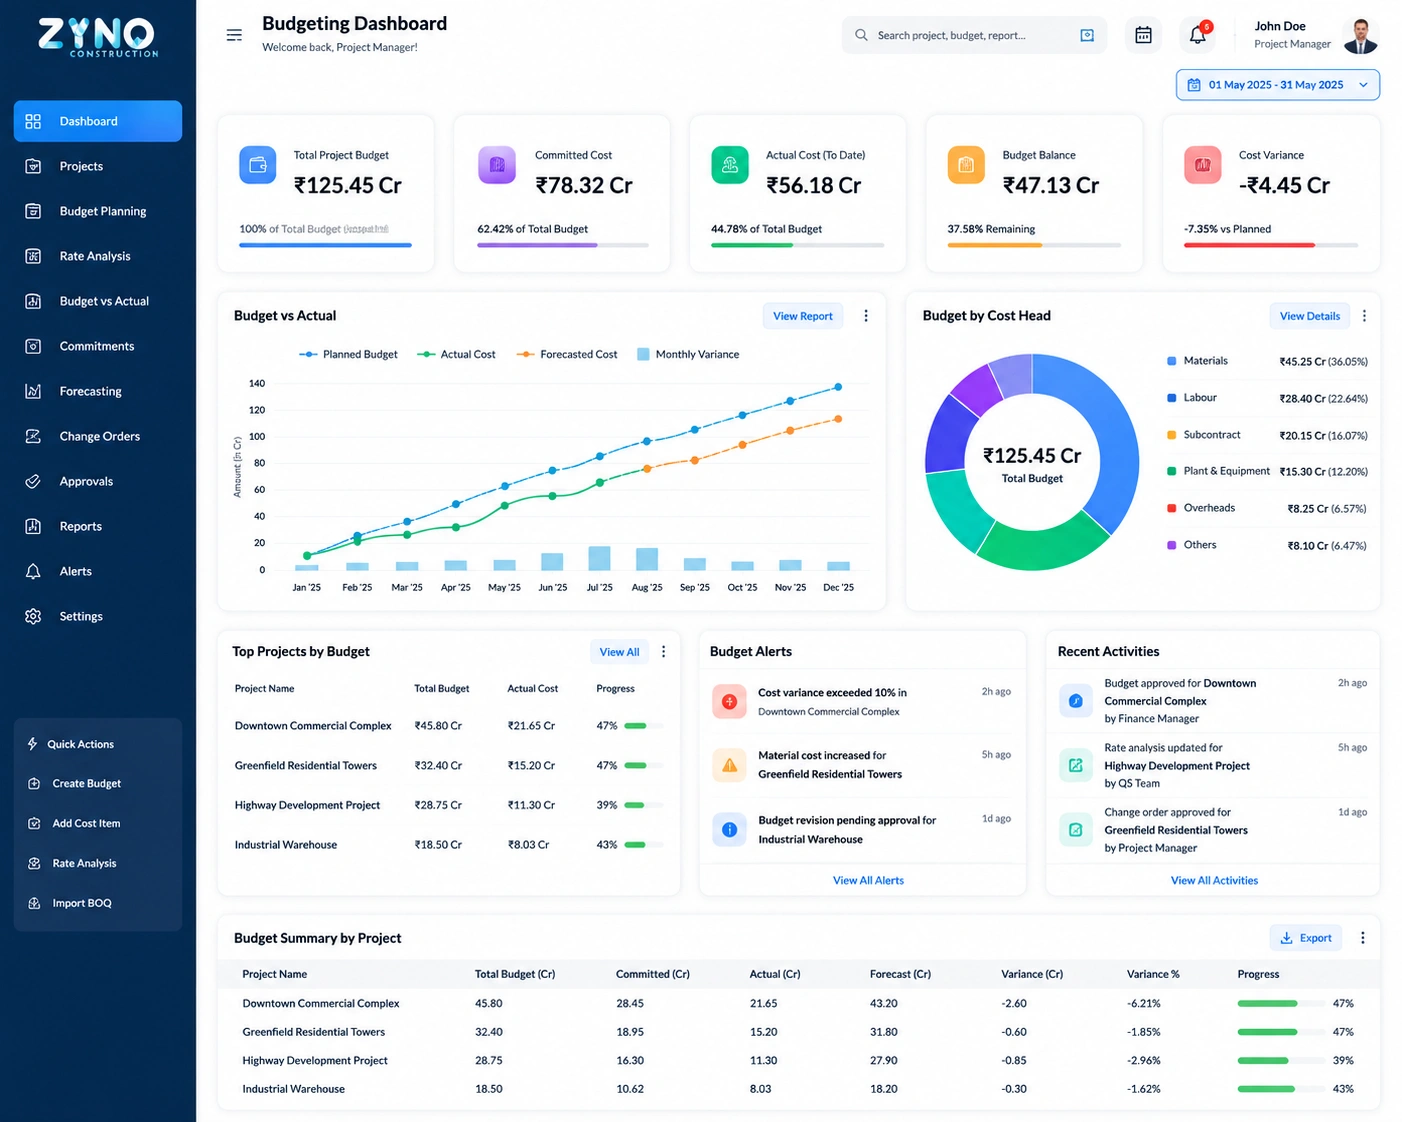Click the calendar icon in date range selector
Screen dimensions: 1402x1122
[x=1194, y=85]
